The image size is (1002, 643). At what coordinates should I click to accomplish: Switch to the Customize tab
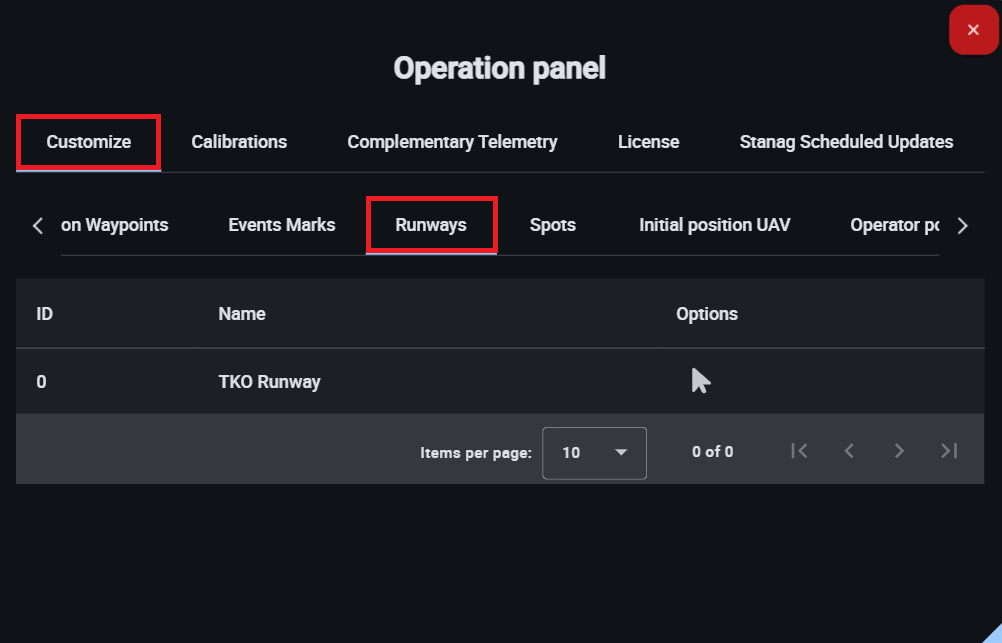point(89,142)
